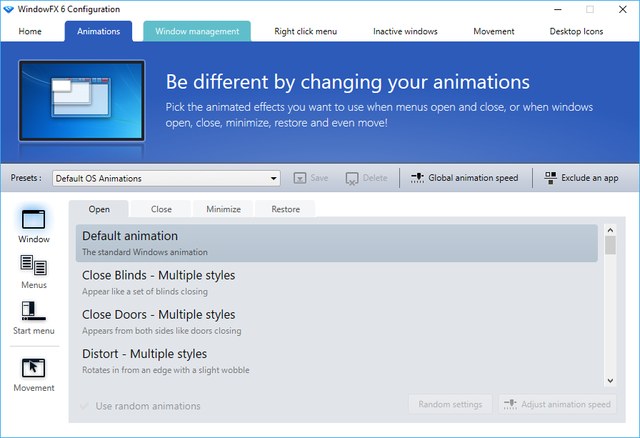This screenshot has width=640, height=438.
Task: Open the Desktop Icons tab
Action: click(576, 31)
